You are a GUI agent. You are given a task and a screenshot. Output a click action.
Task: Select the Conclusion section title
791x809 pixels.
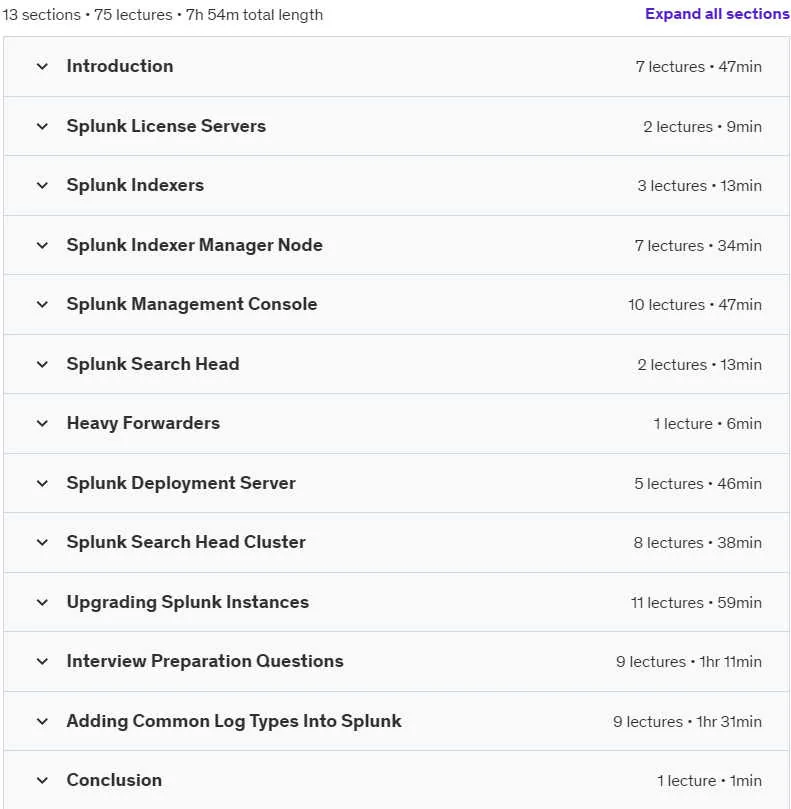pyautogui.click(x=114, y=780)
